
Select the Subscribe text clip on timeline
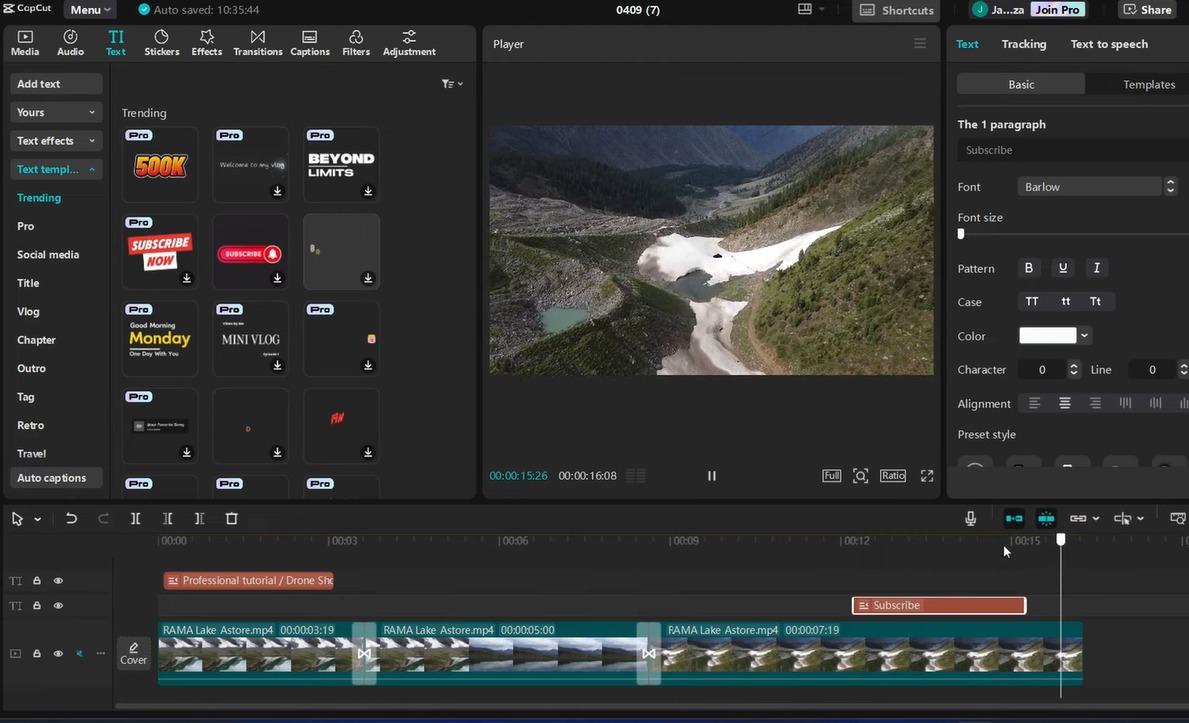click(x=939, y=605)
